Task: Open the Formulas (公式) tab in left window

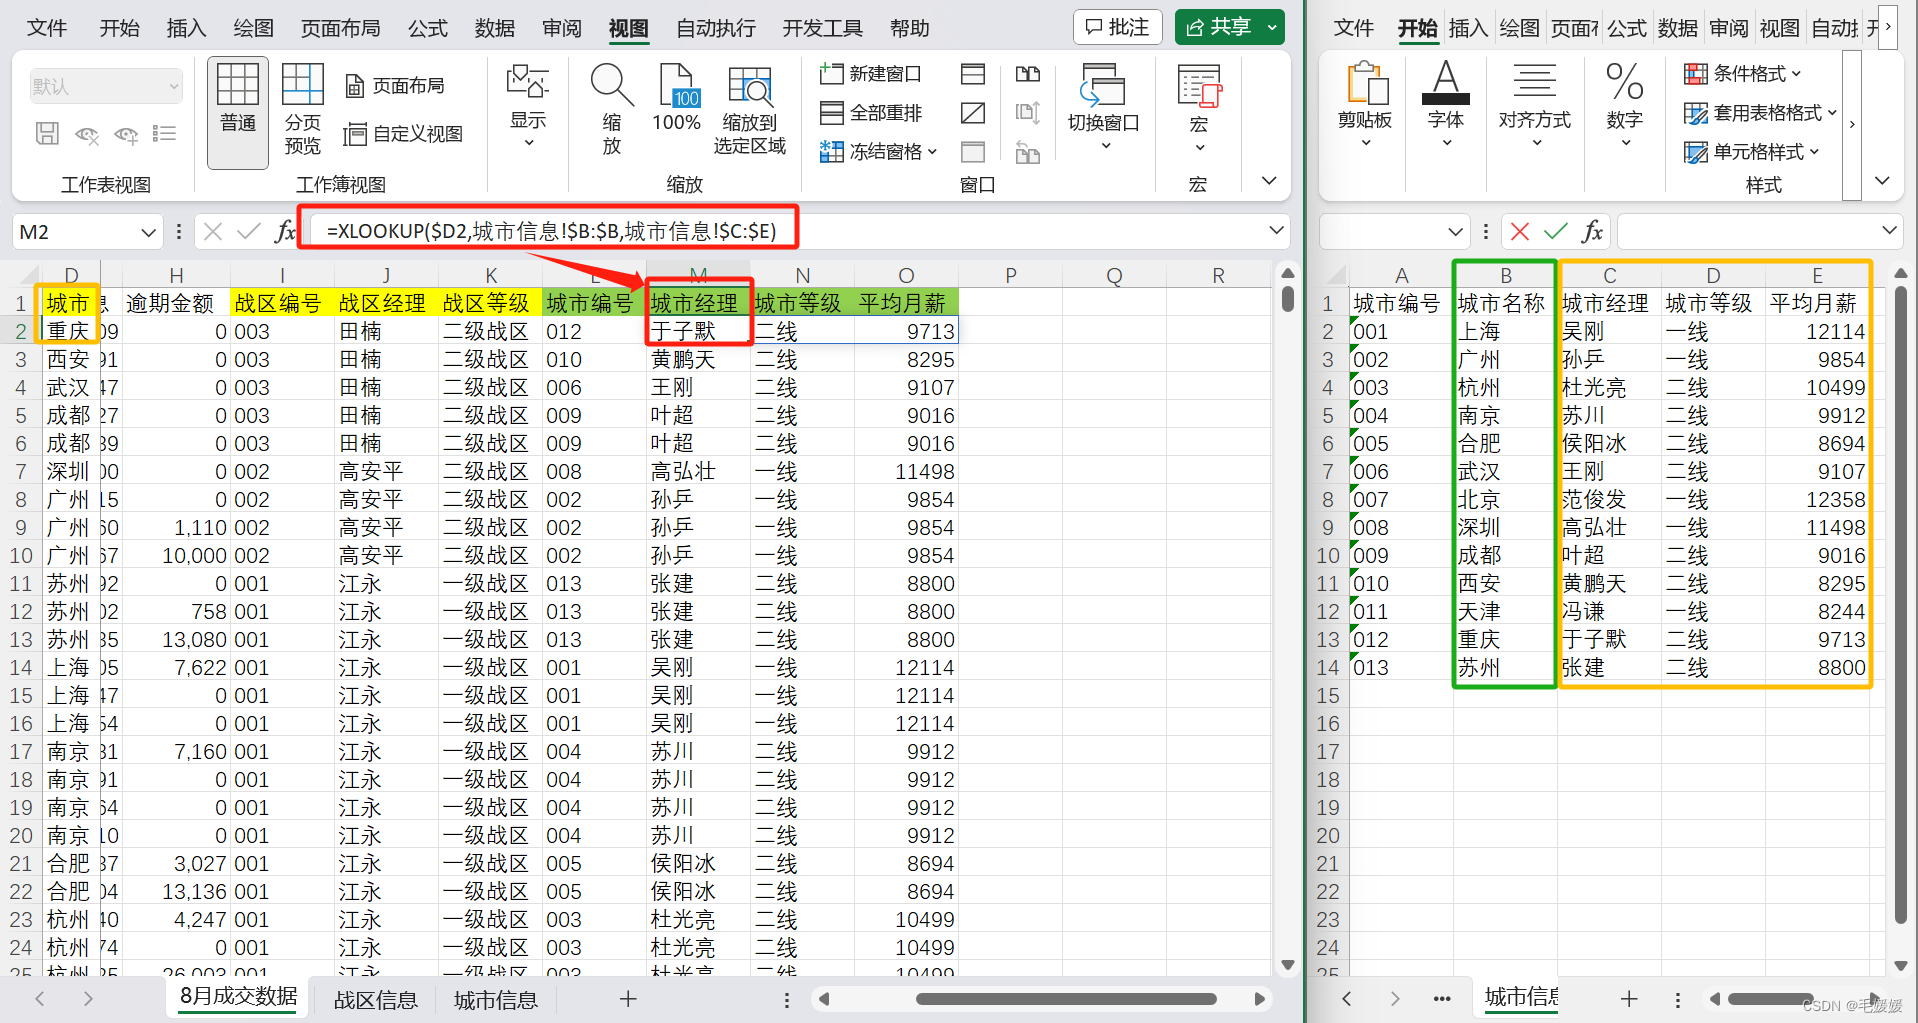Action: (x=428, y=28)
